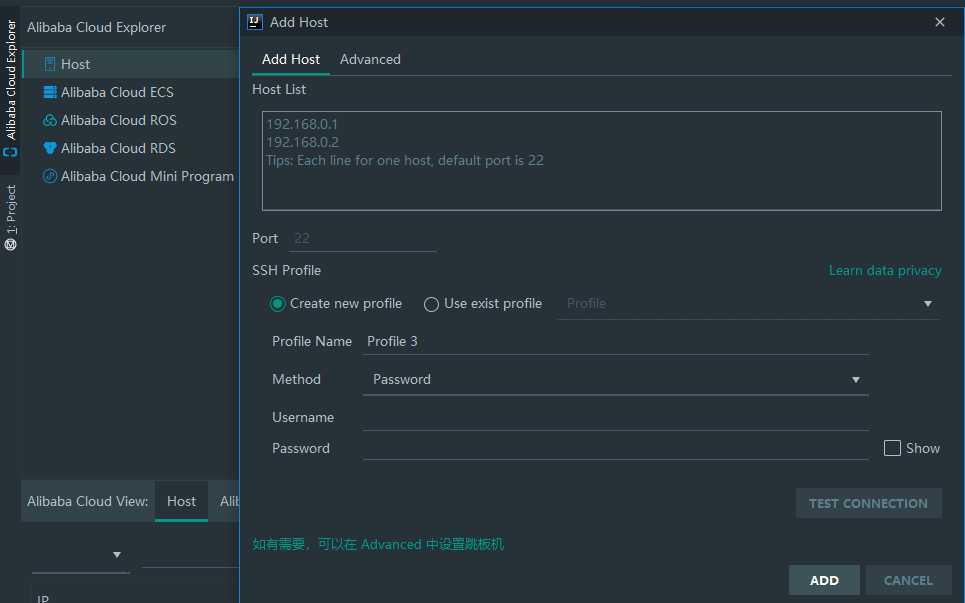Close the Add Host dialog
Image resolution: width=965 pixels, height=603 pixels.
tap(940, 22)
